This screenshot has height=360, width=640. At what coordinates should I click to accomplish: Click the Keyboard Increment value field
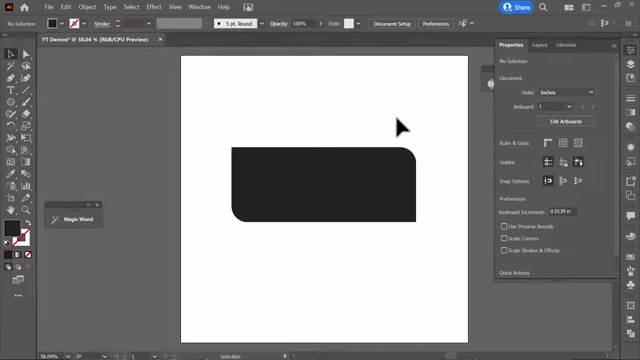click(562, 211)
